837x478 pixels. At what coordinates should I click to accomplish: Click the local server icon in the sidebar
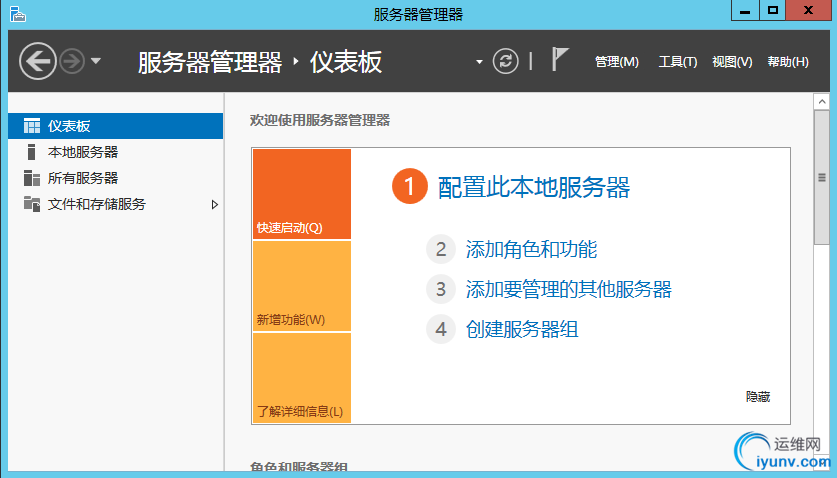(x=31, y=152)
